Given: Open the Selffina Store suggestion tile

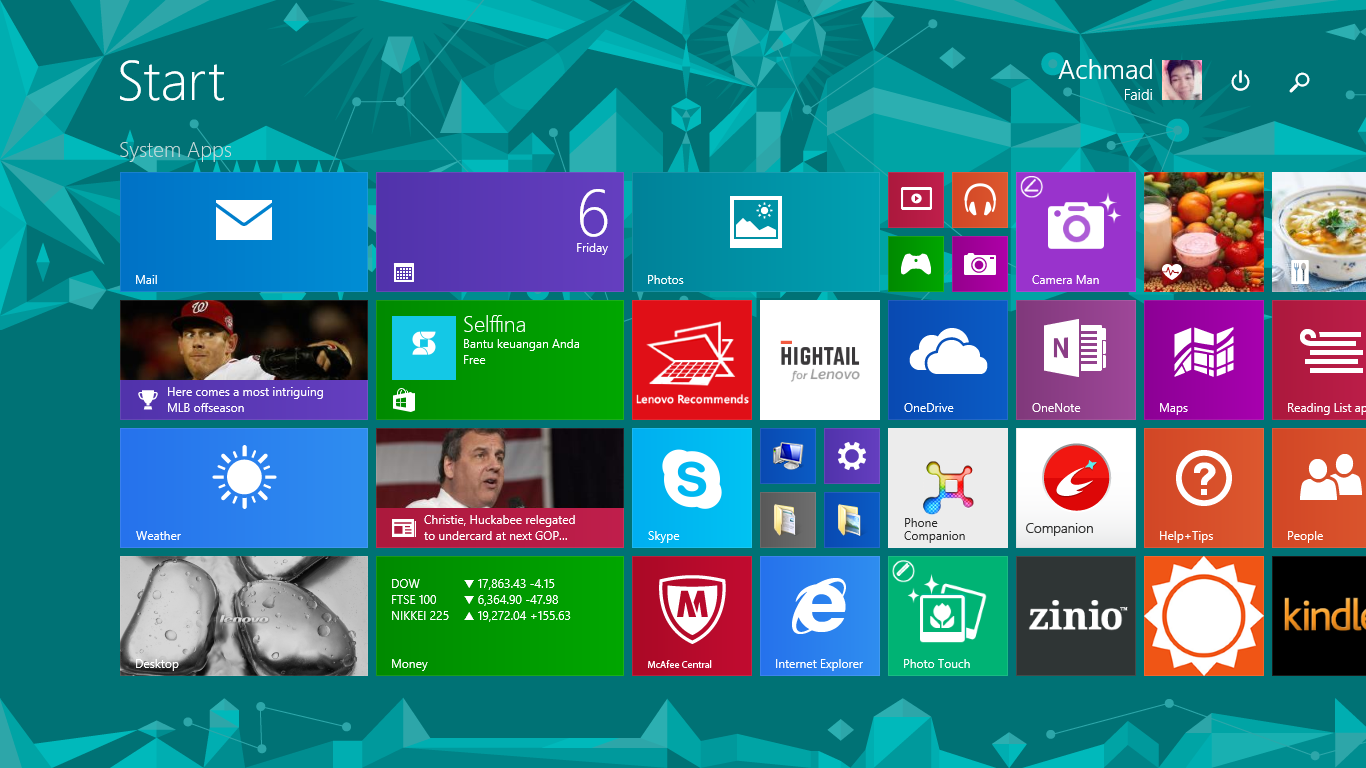Looking at the screenshot, I should coord(500,360).
